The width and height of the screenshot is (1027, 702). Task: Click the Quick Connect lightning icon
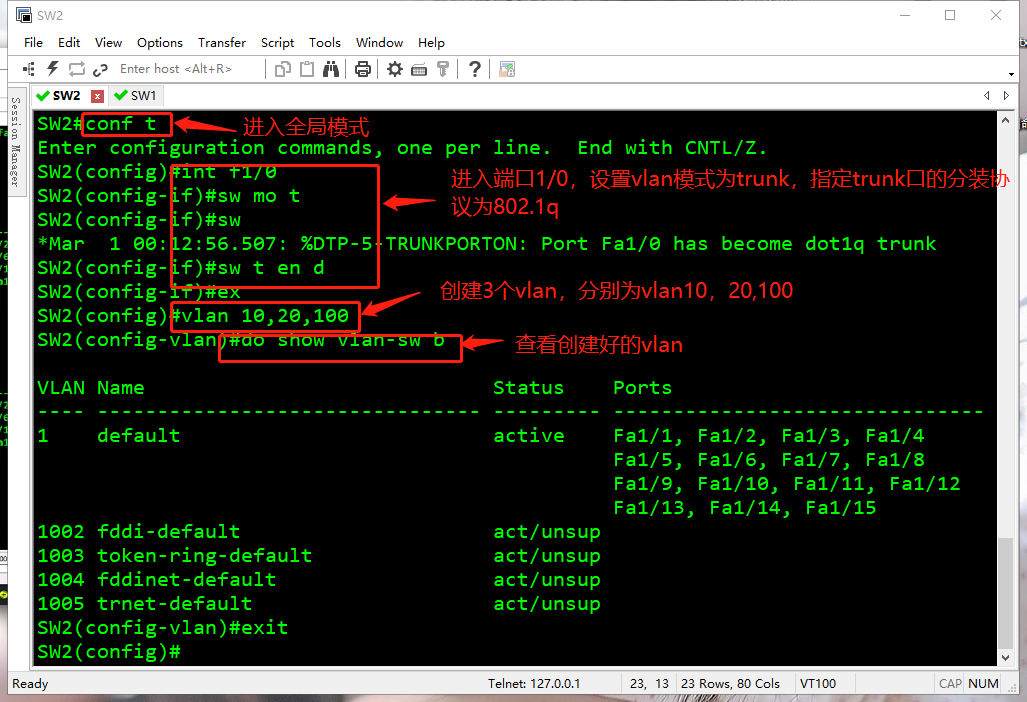point(52,69)
